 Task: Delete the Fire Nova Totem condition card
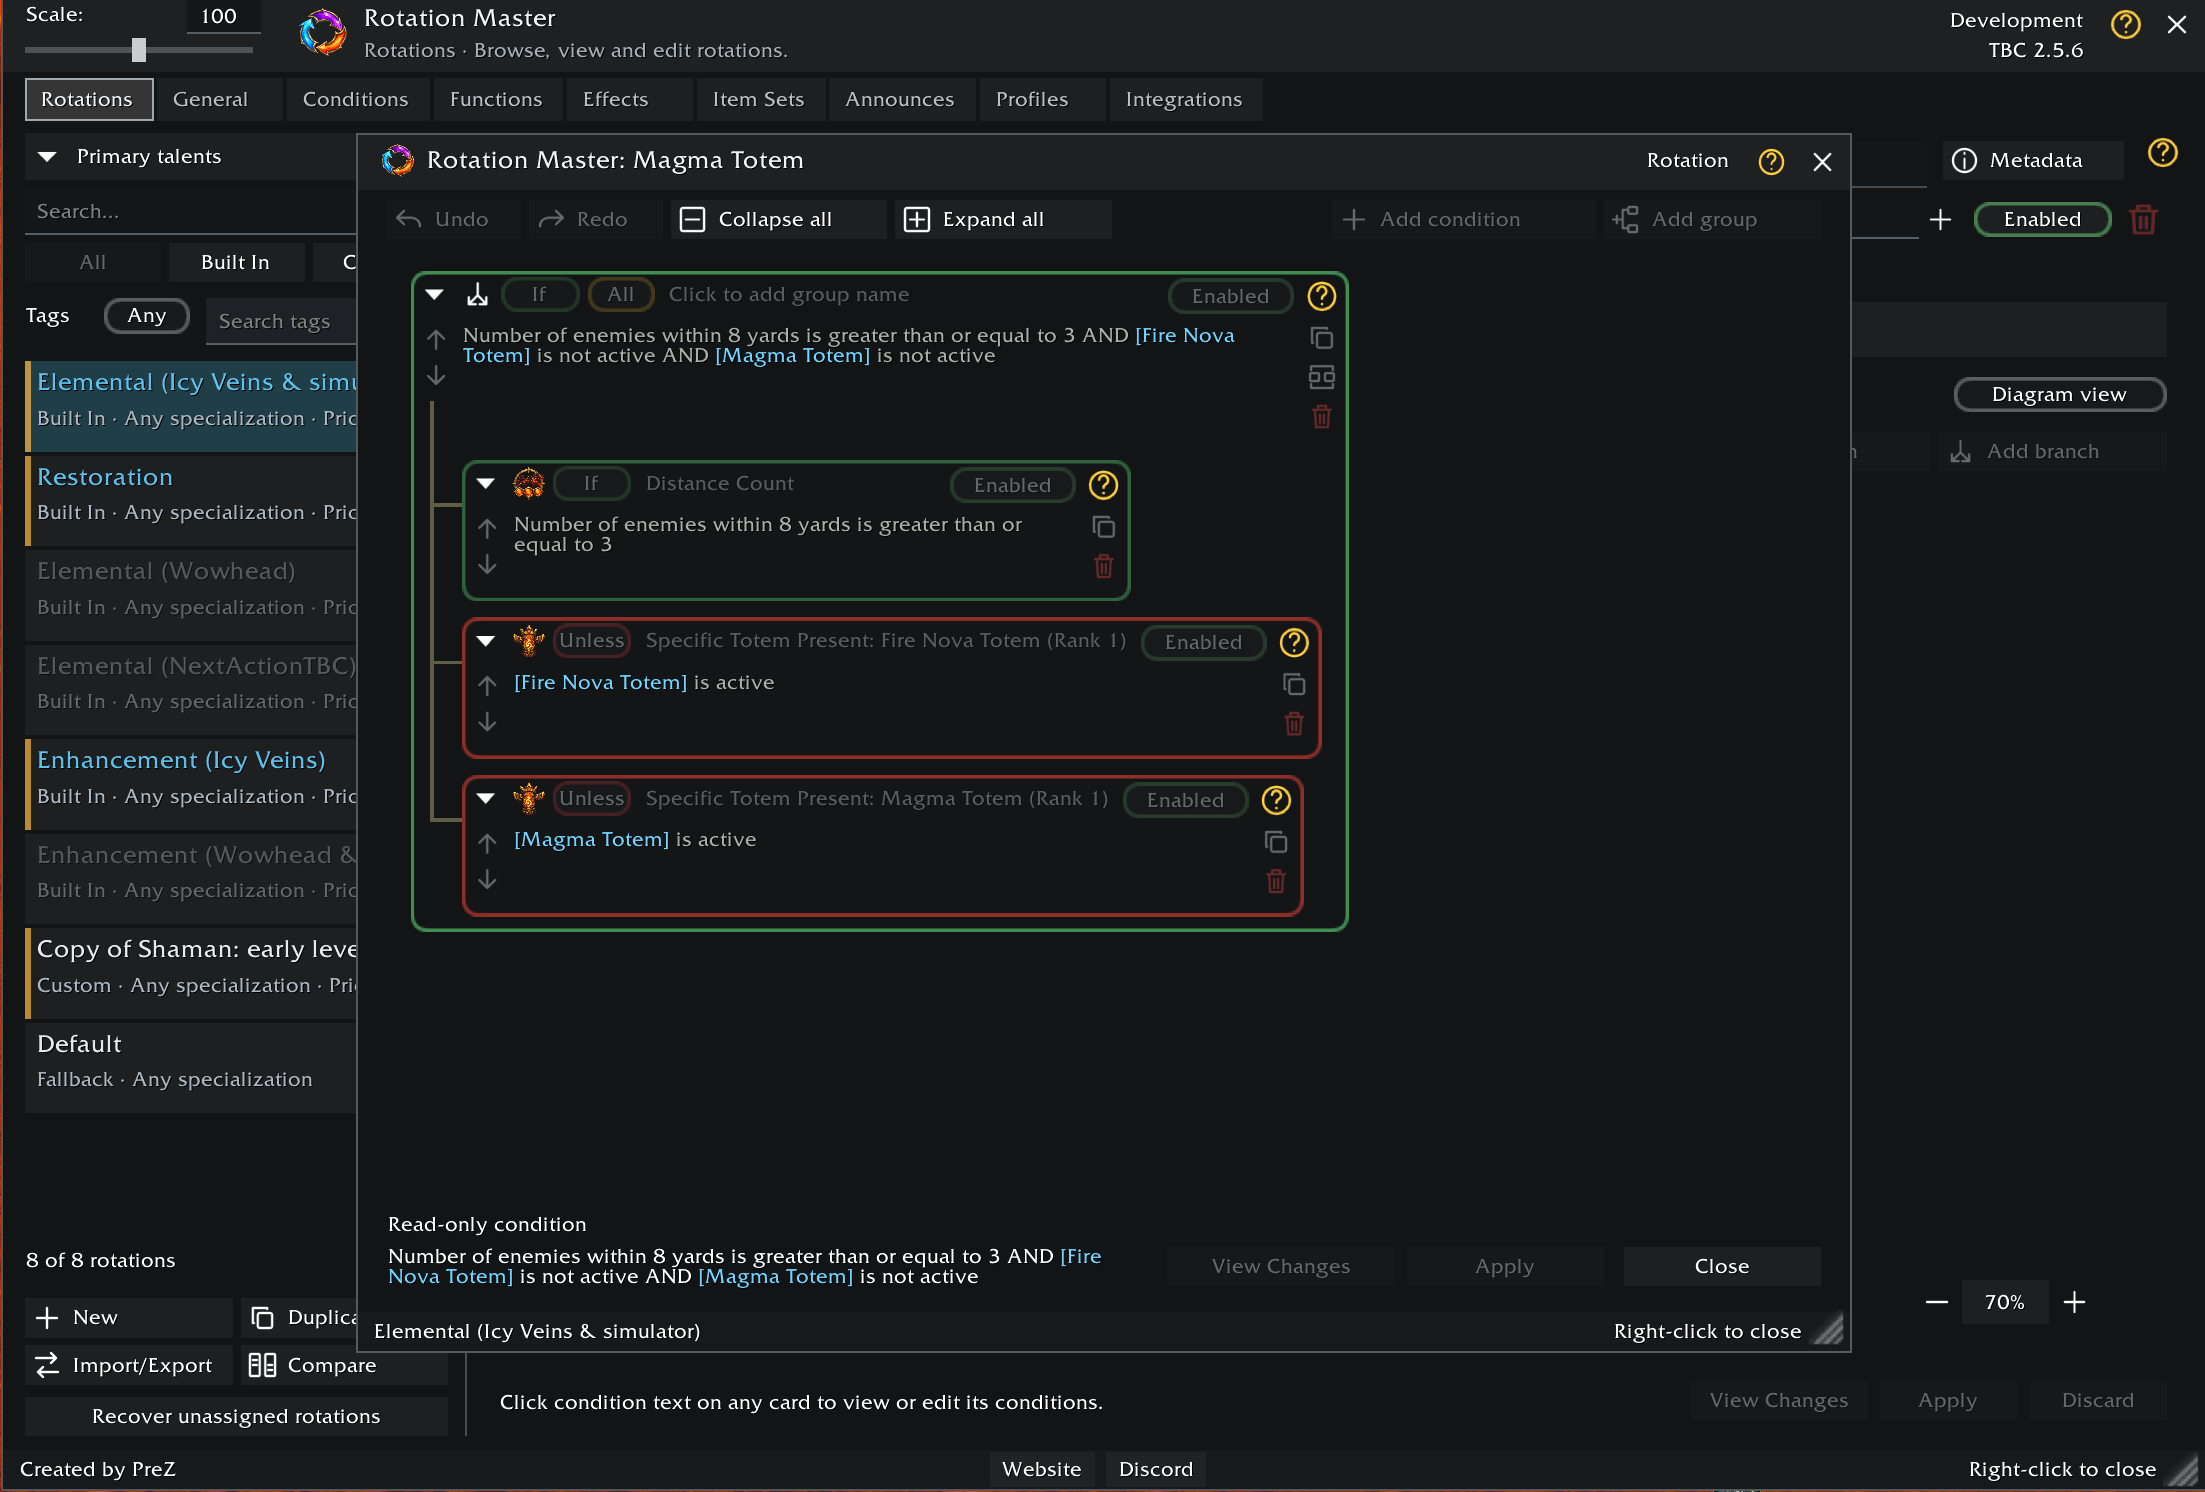(x=1293, y=723)
